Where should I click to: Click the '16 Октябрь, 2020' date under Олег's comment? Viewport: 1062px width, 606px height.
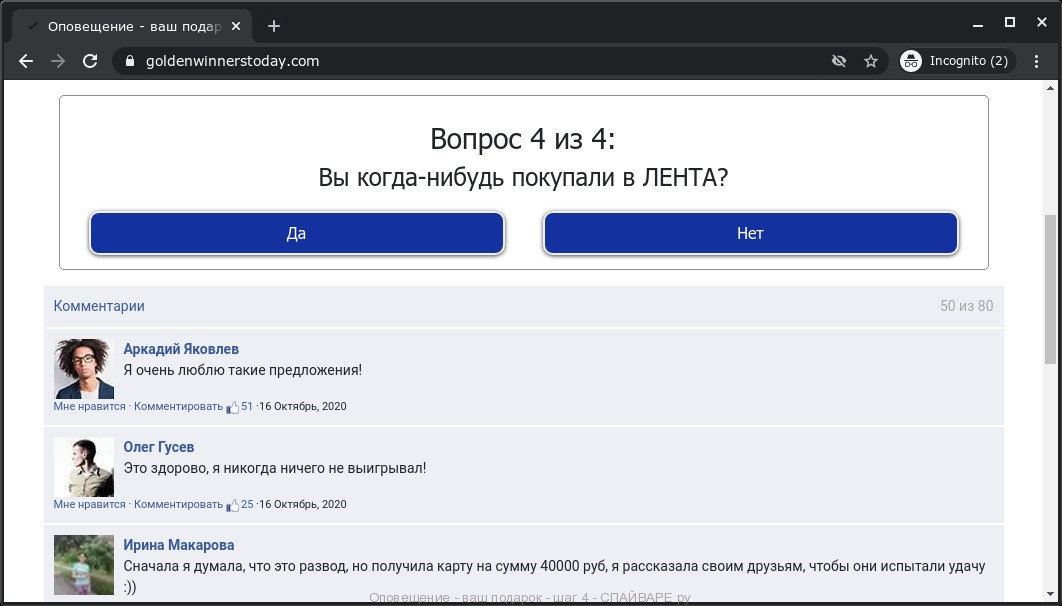(303, 504)
